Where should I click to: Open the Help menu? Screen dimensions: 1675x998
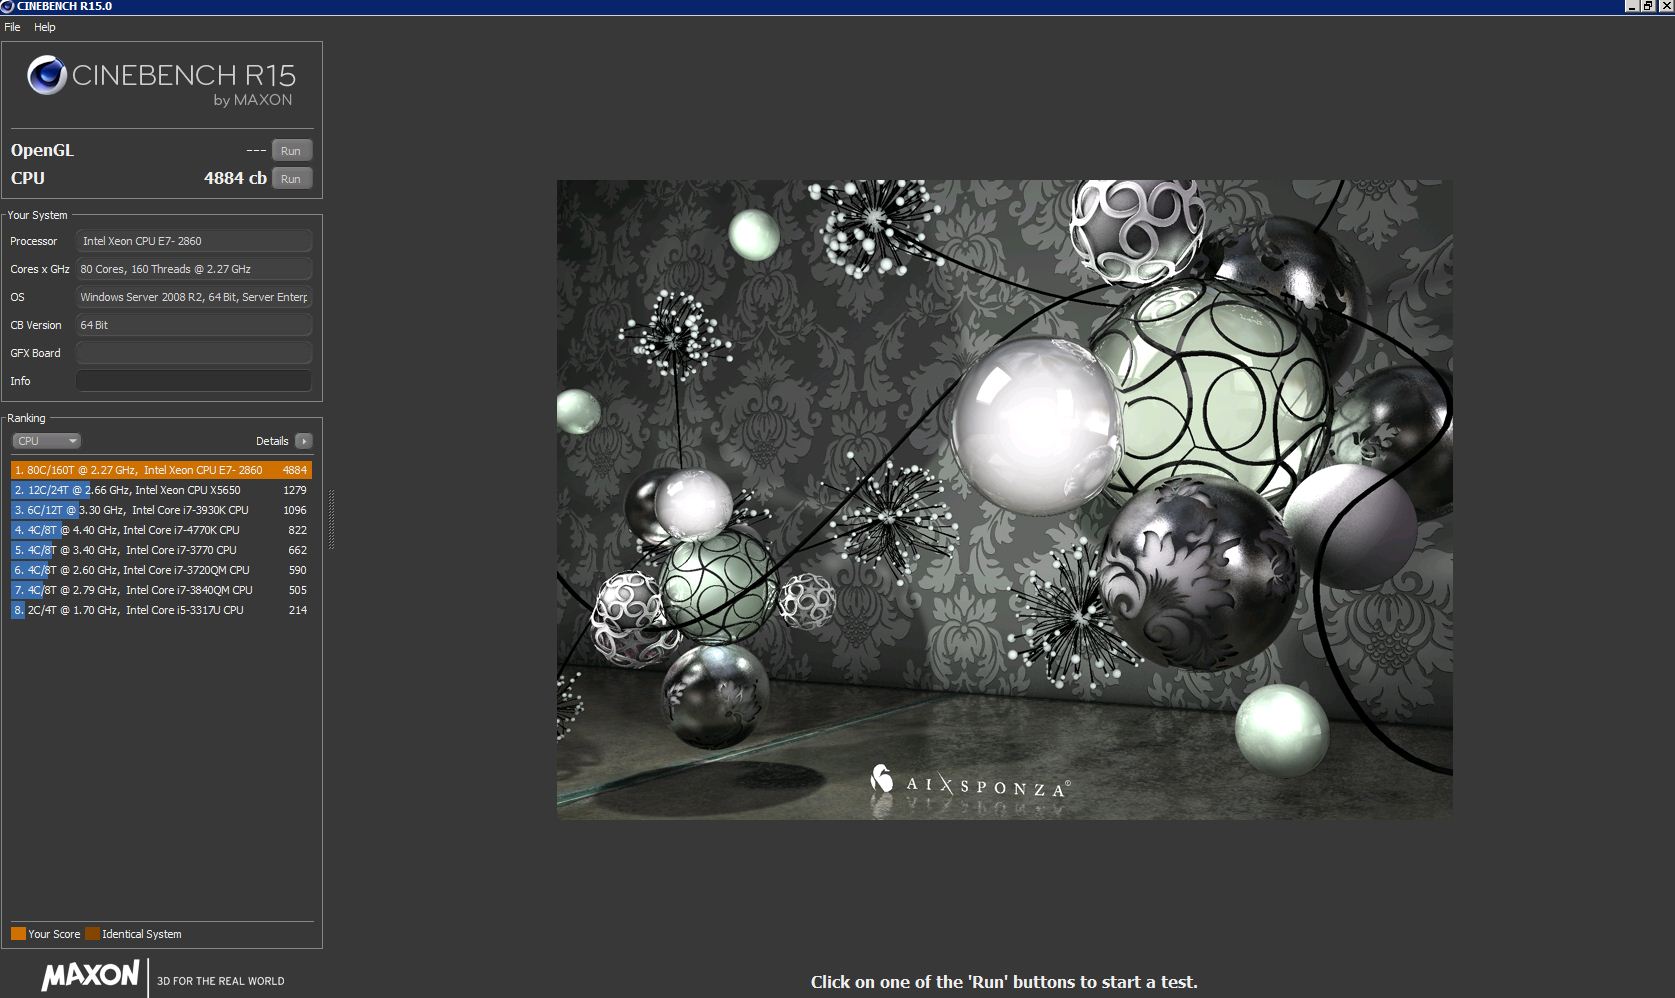[x=45, y=27]
